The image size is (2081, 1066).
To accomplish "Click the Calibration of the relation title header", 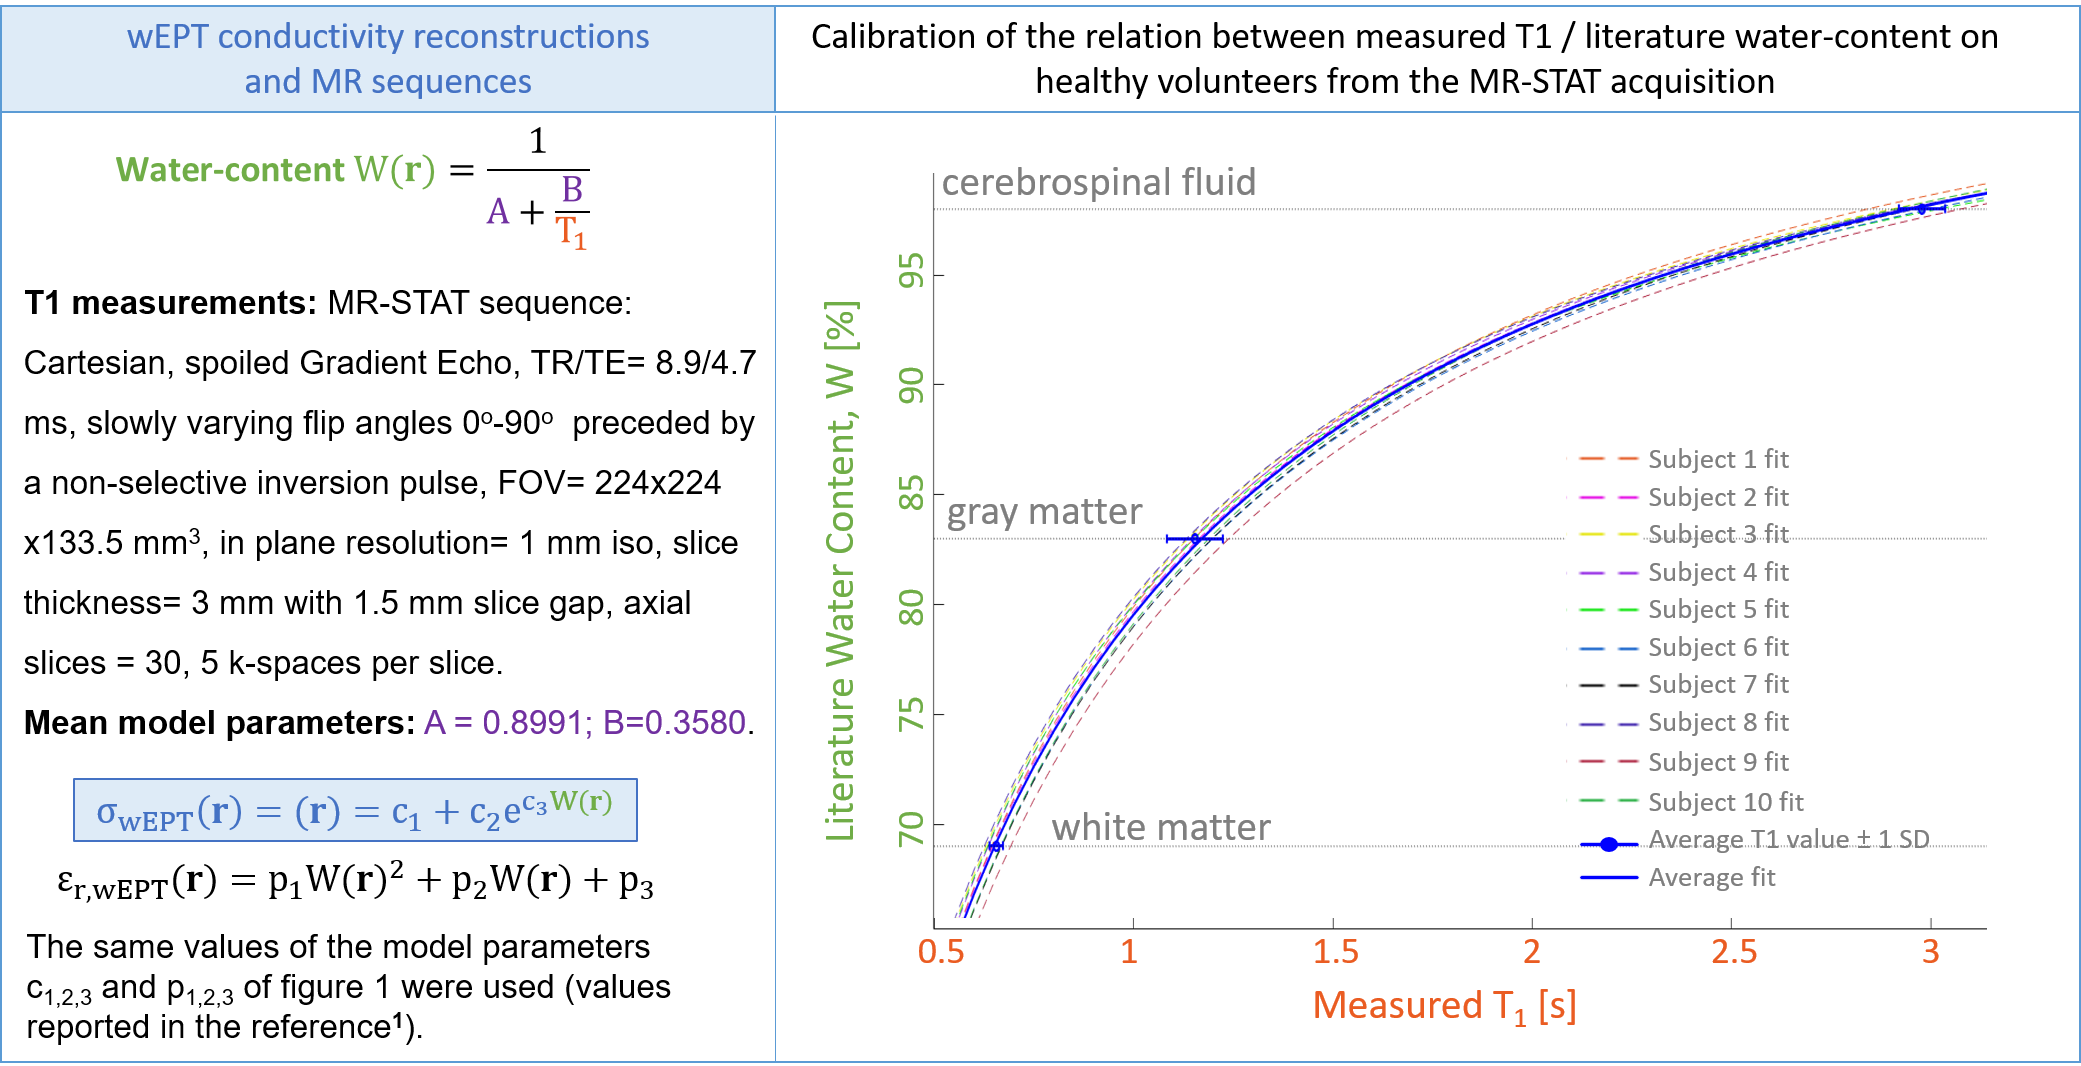I will tap(1404, 58).
